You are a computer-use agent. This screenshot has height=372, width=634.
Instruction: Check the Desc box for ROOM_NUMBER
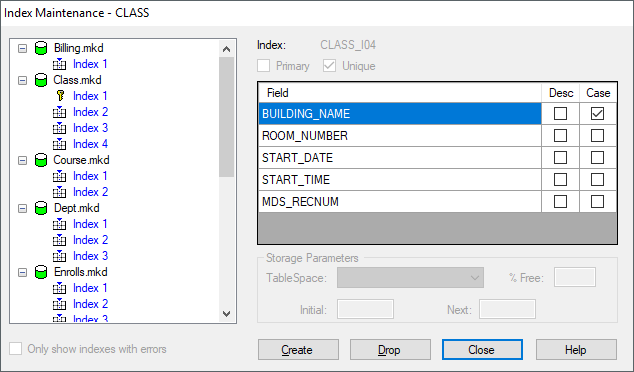(x=560, y=135)
